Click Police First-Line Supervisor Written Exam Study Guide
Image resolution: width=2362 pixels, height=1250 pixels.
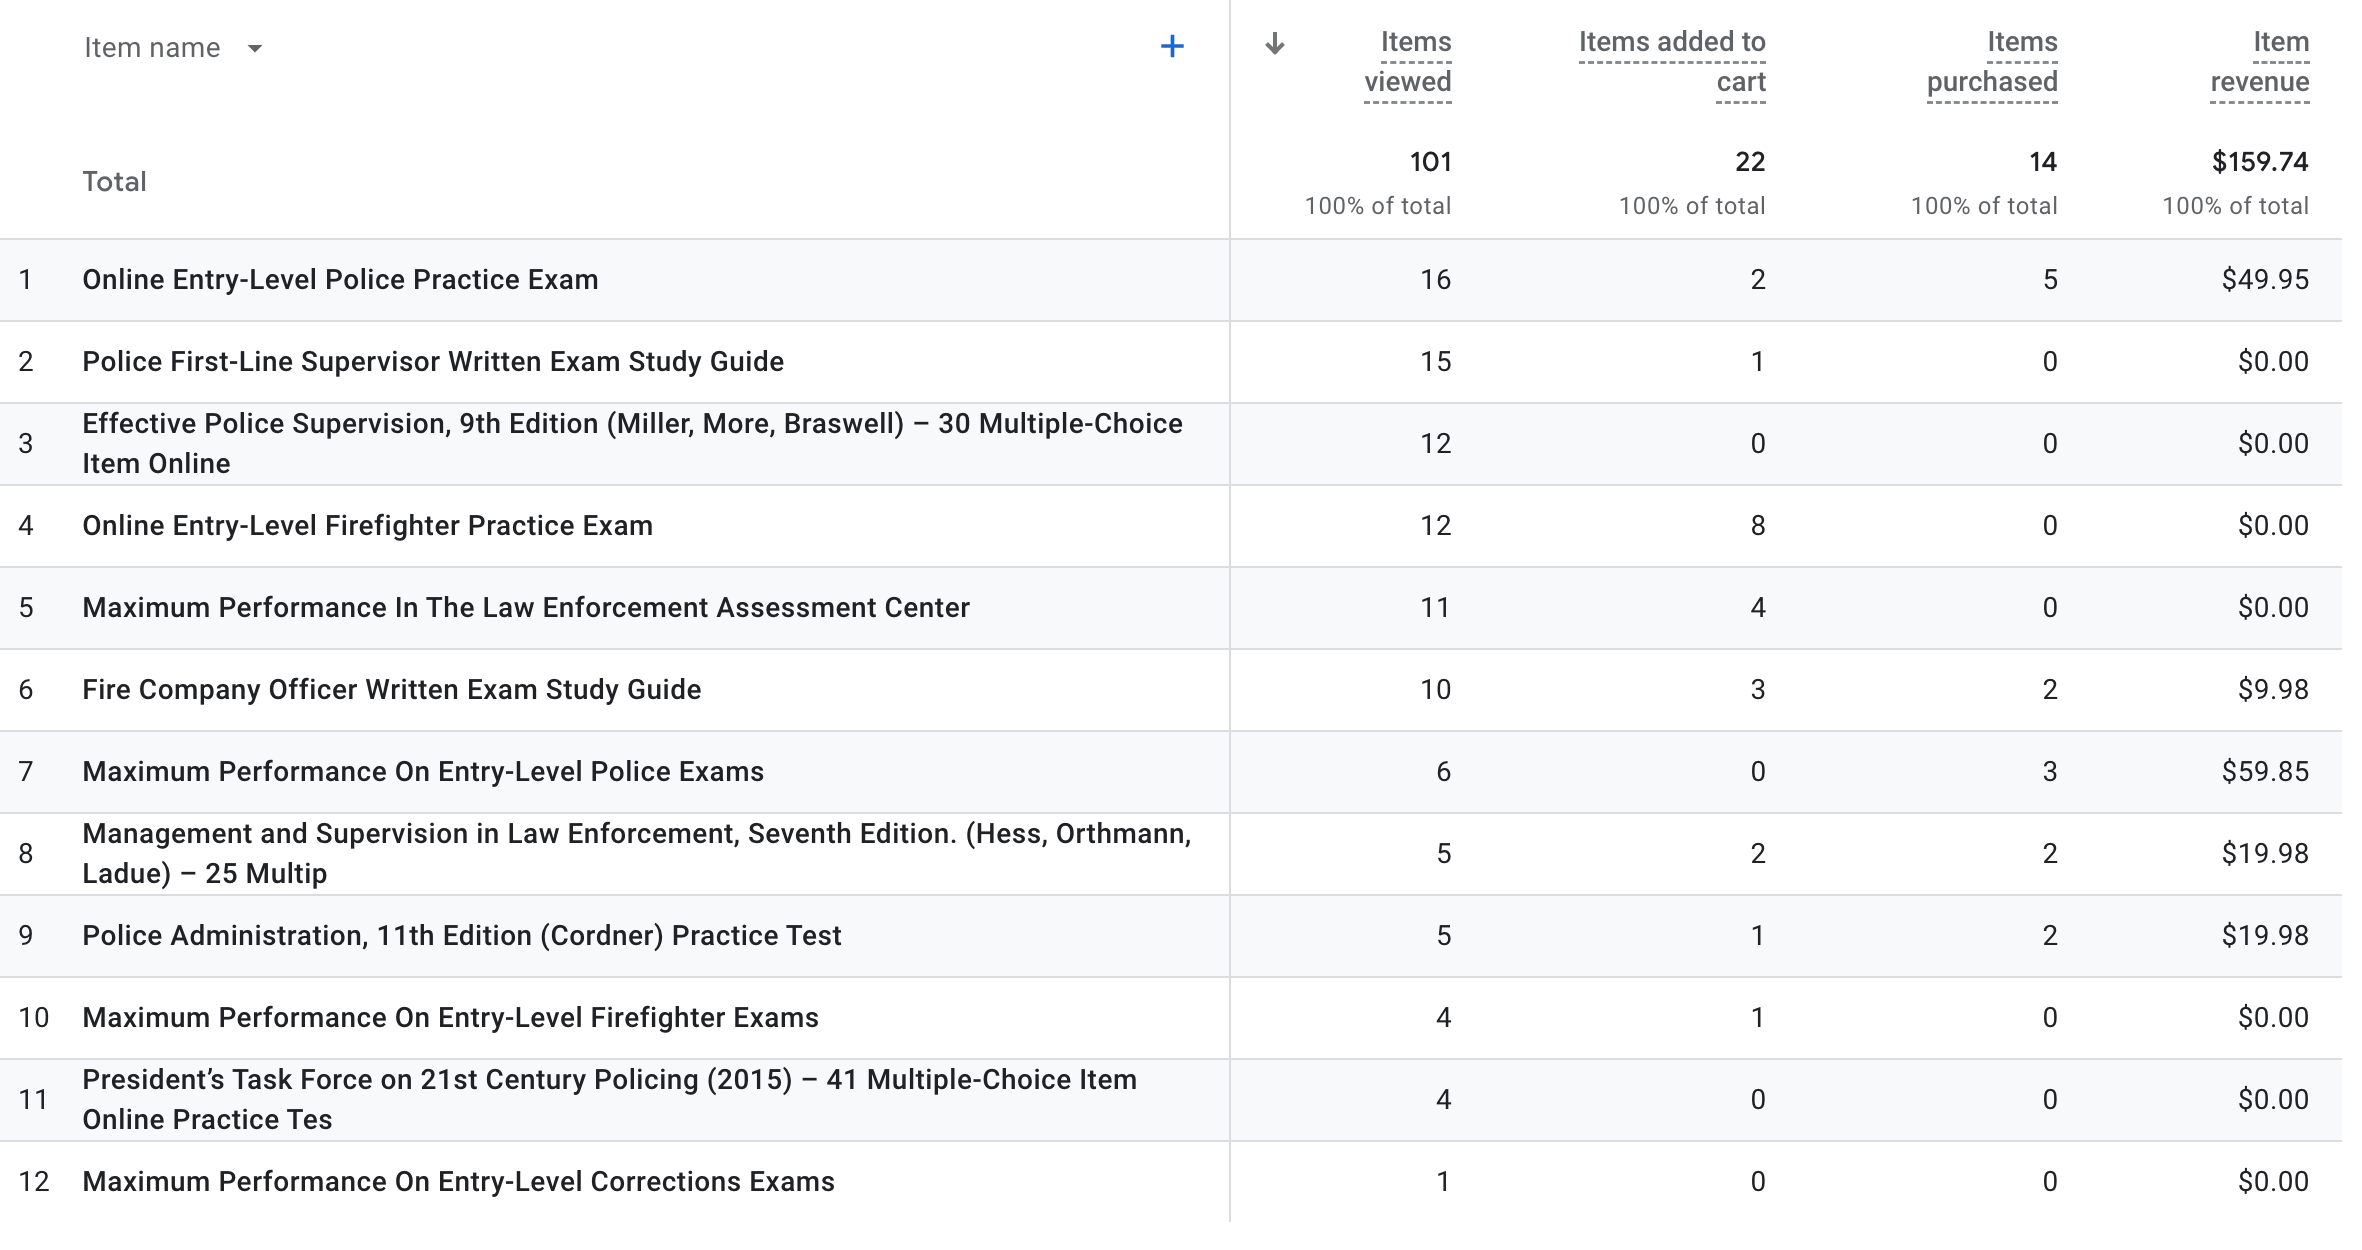click(x=432, y=362)
